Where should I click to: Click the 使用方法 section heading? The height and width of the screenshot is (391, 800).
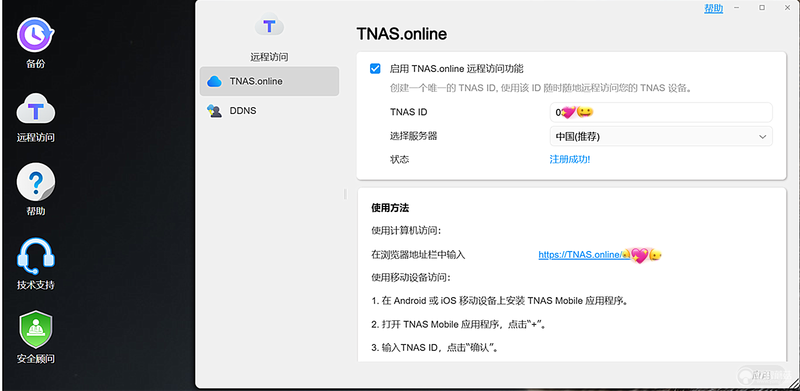[390, 208]
